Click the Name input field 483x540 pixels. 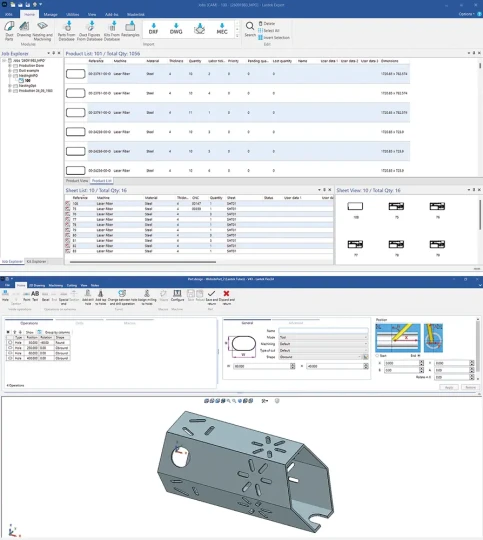coord(323,331)
